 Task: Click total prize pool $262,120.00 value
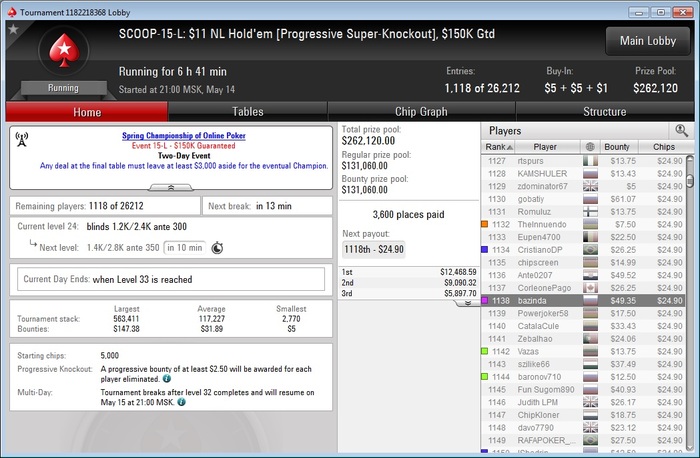[368, 141]
